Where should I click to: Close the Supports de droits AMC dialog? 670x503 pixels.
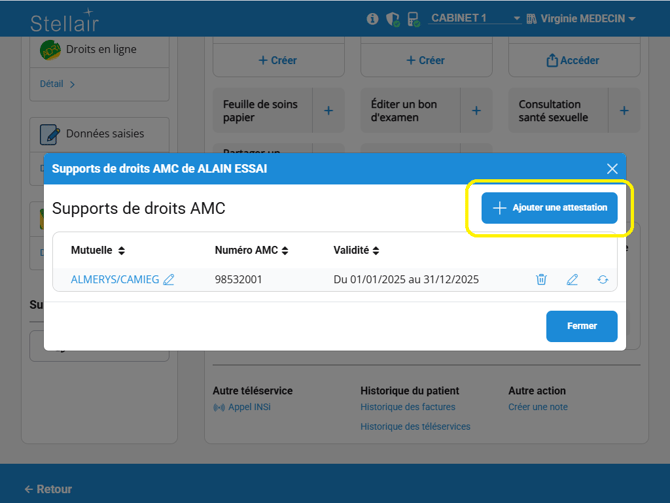(x=612, y=169)
